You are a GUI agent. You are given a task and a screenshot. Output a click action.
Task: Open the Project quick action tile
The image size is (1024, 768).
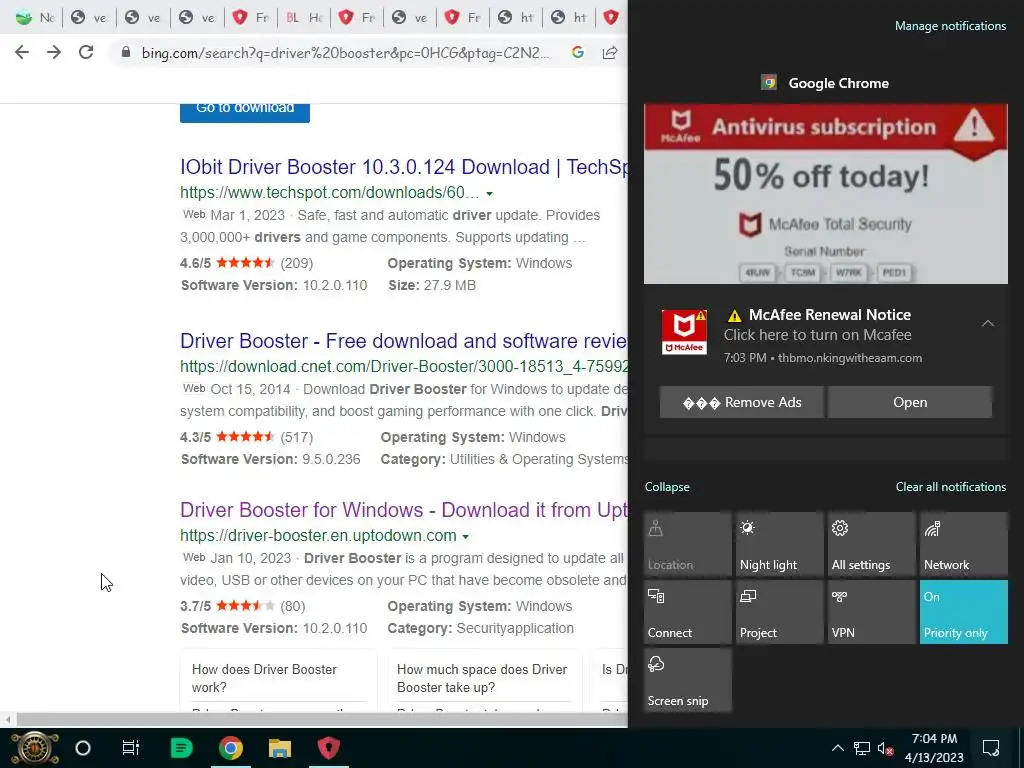coord(780,612)
